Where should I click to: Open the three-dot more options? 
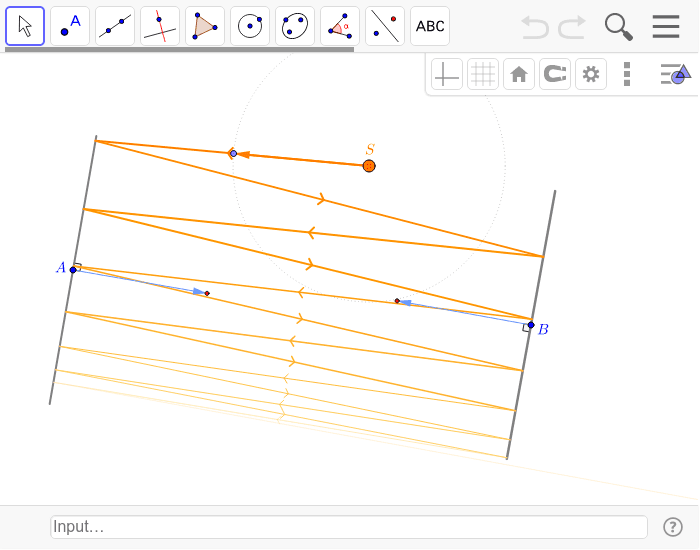coord(627,74)
